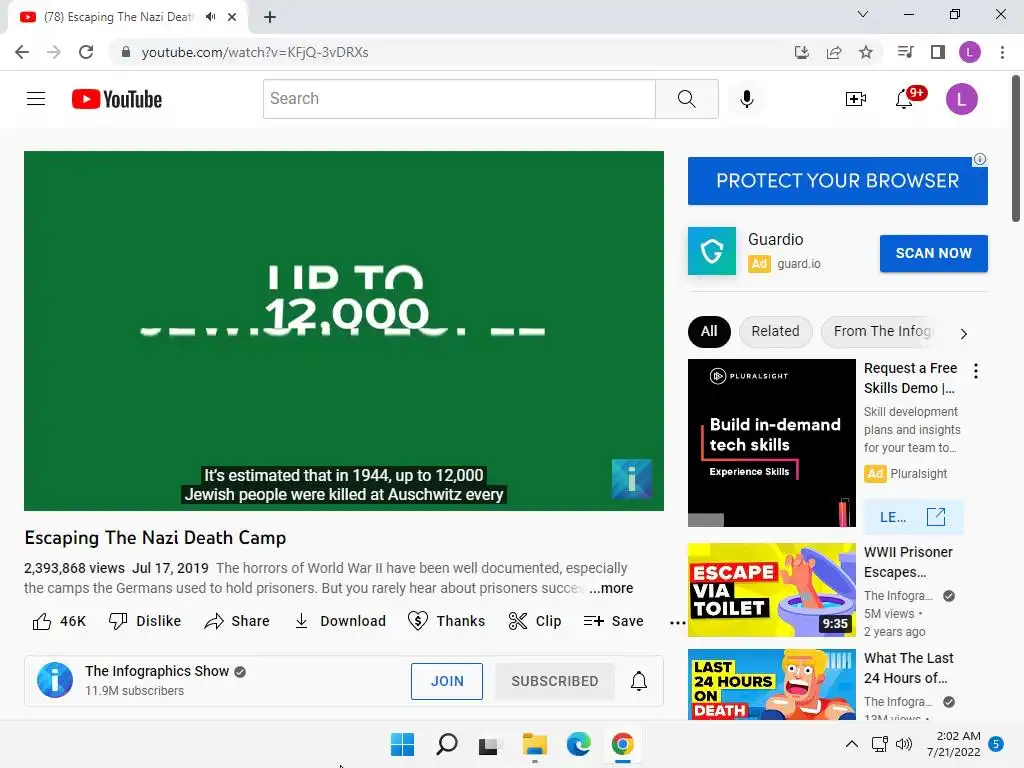Go back in browser history

(22, 52)
